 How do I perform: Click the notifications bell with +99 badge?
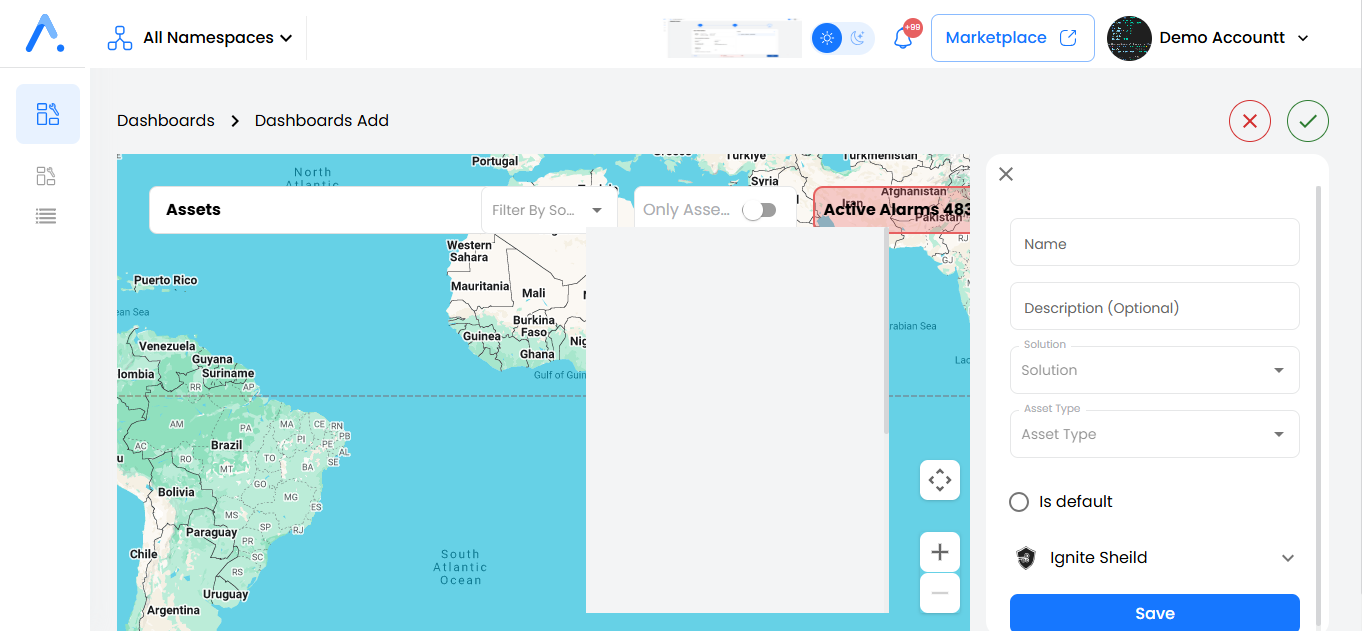pyautogui.click(x=901, y=37)
